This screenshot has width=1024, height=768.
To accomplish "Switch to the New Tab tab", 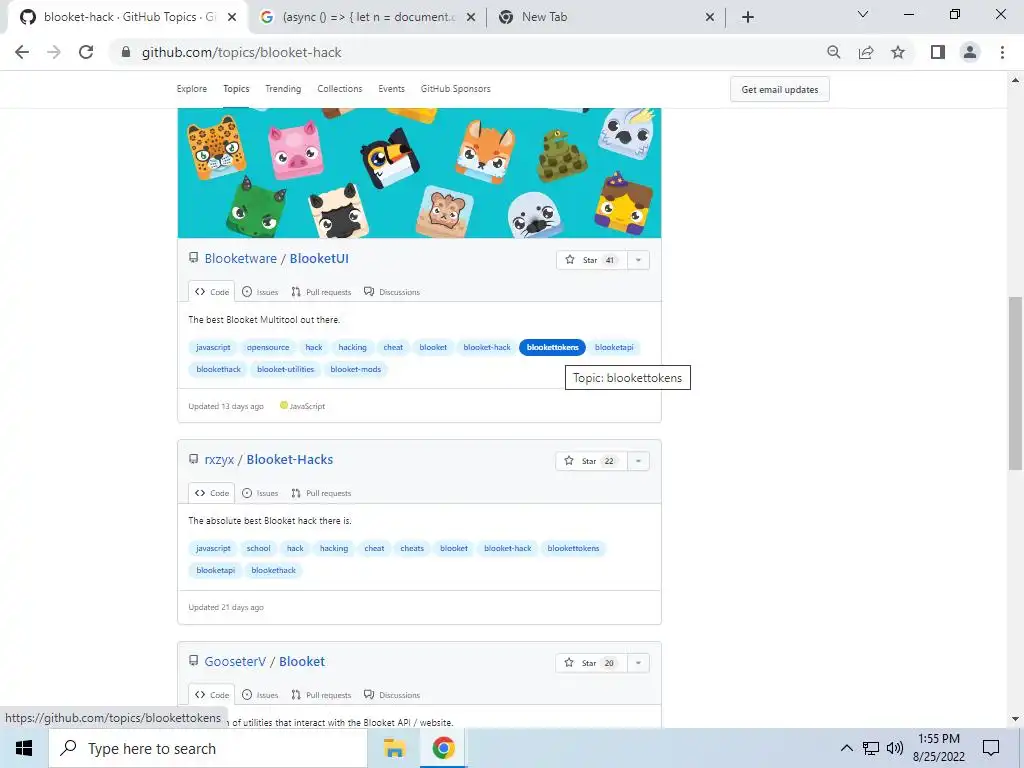I will coord(605,17).
